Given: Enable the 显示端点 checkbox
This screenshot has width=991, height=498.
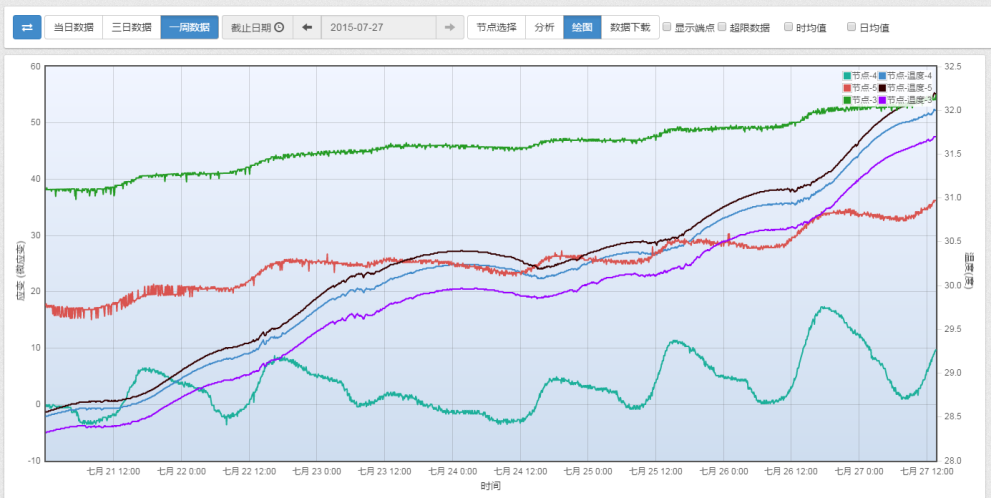Looking at the screenshot, I should point(668,27).
